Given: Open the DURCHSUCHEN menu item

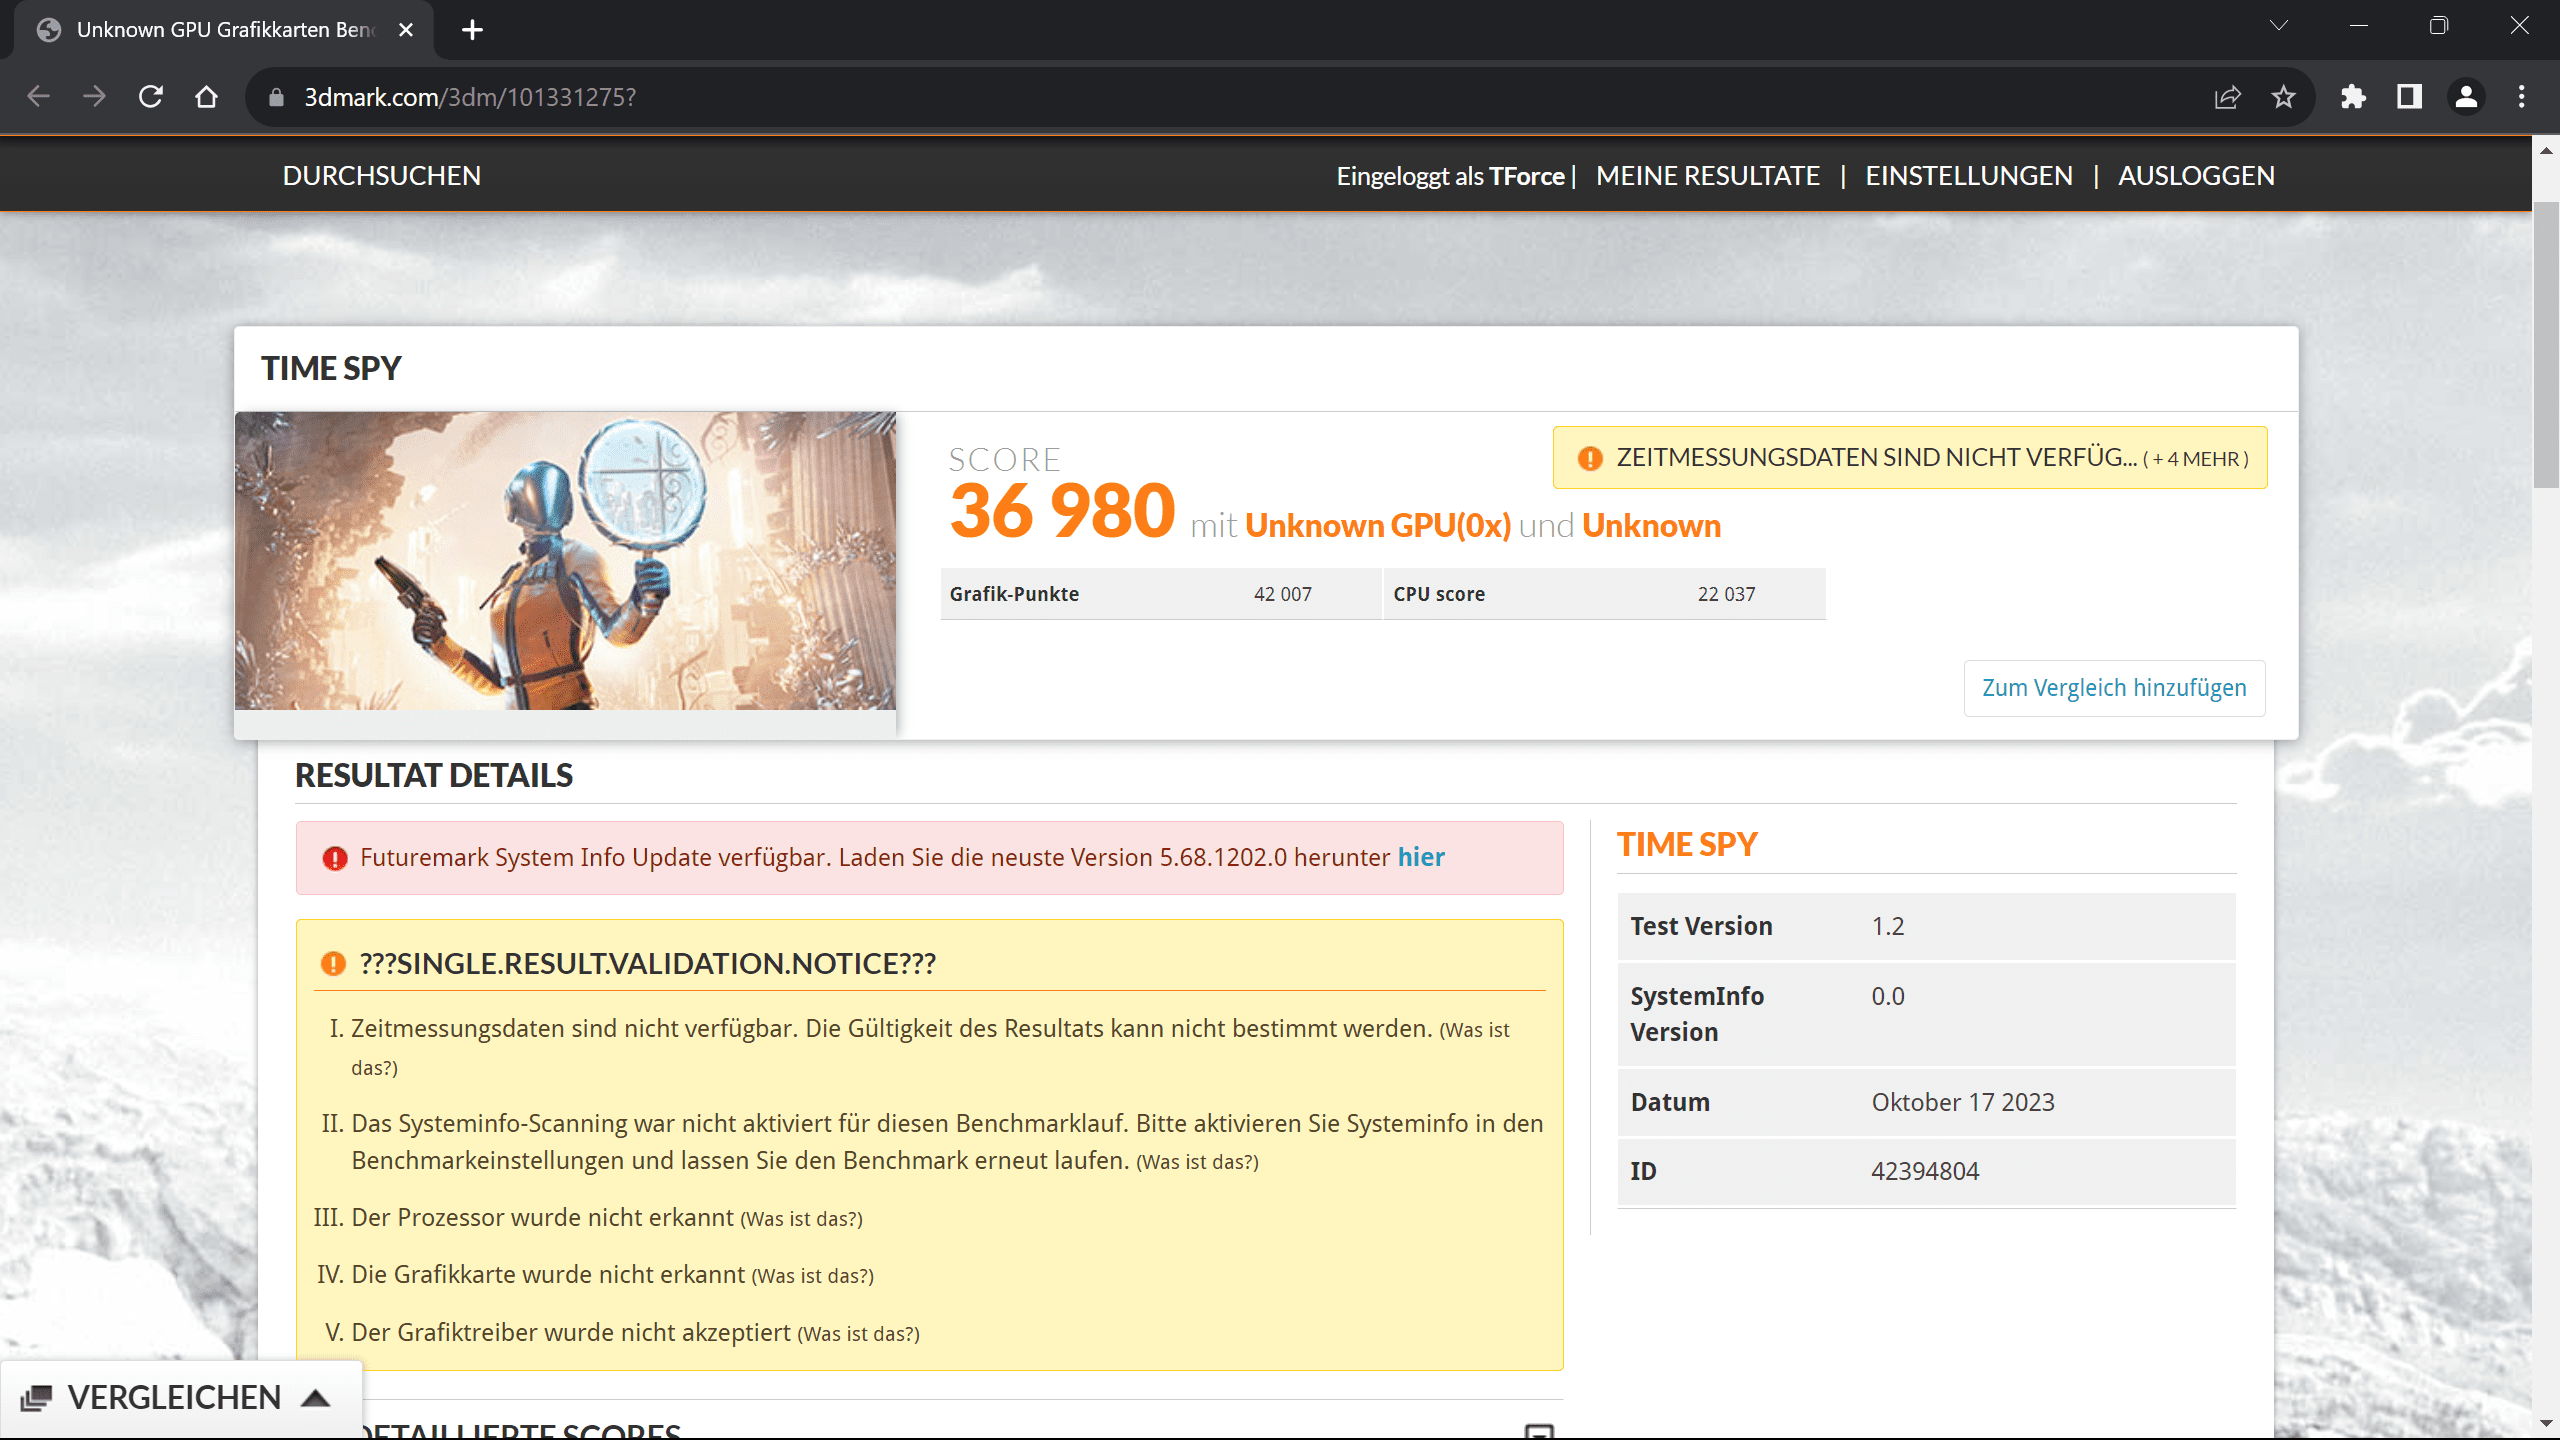Looking at the screenshot, I should click(381, 176).
